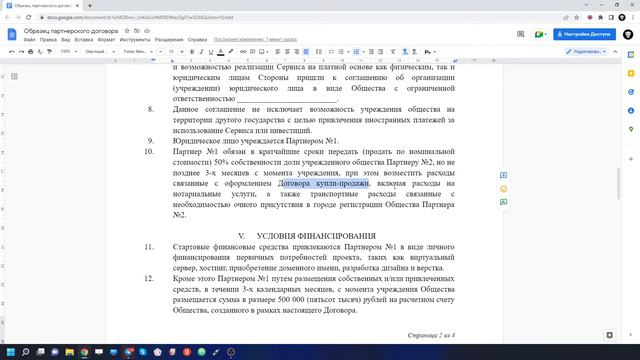Screen dimensions: 640x360
Task: Open comment history icon in header
Action: pos(520,34)
